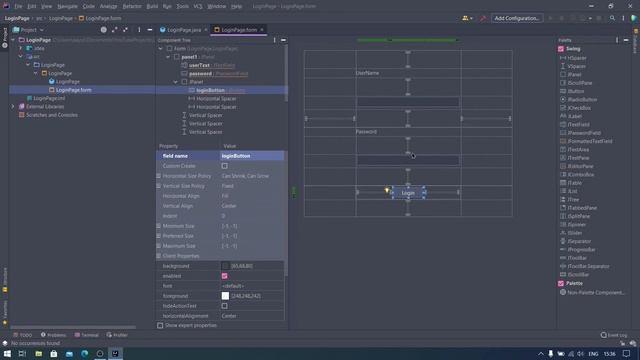Select JSlider palette component

[571, 233]
